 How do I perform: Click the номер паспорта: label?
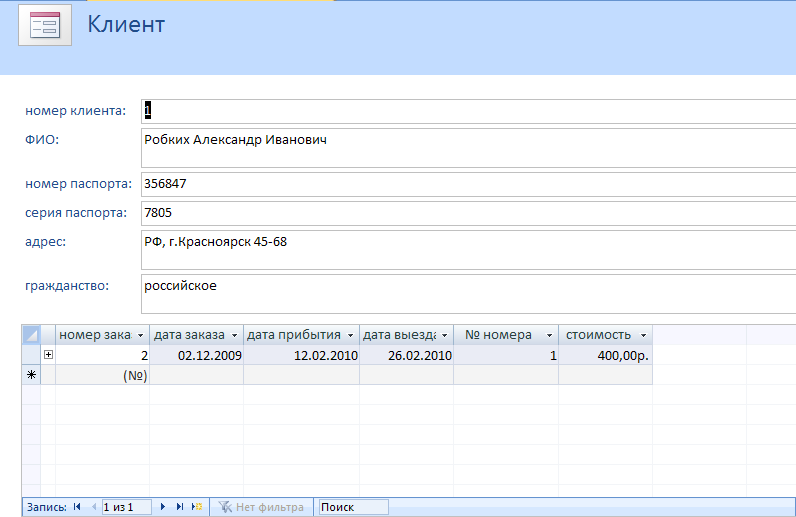point(79,184)
